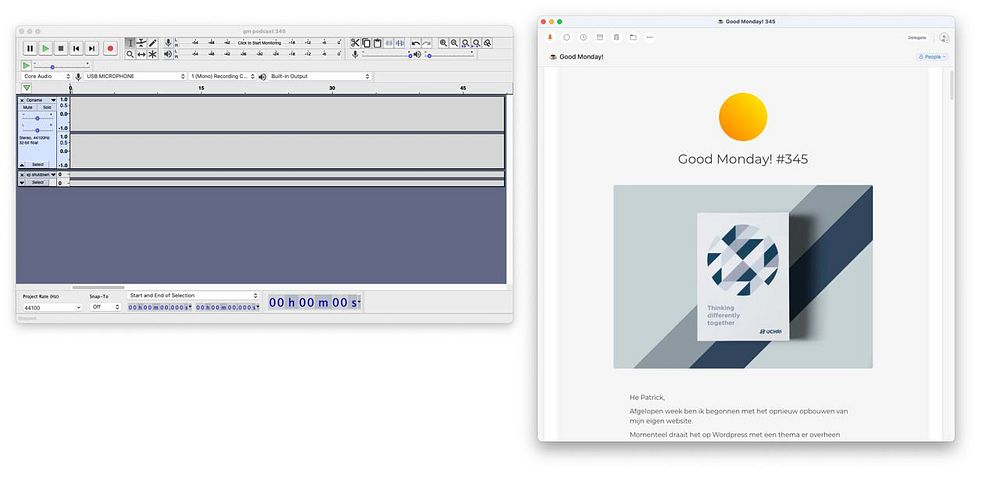
Task: Click the selection end time field
Action: [228, 307]
